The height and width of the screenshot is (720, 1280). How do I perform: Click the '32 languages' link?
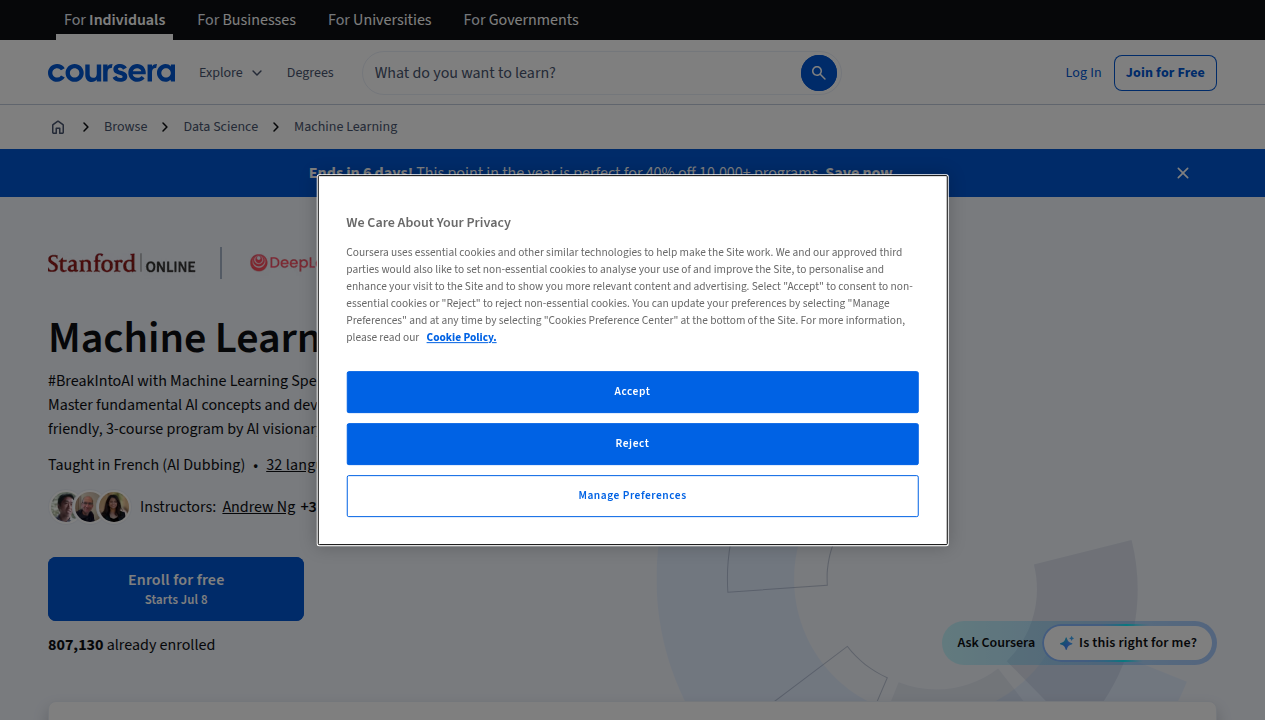pyautogui.click(x=291, y=465)
